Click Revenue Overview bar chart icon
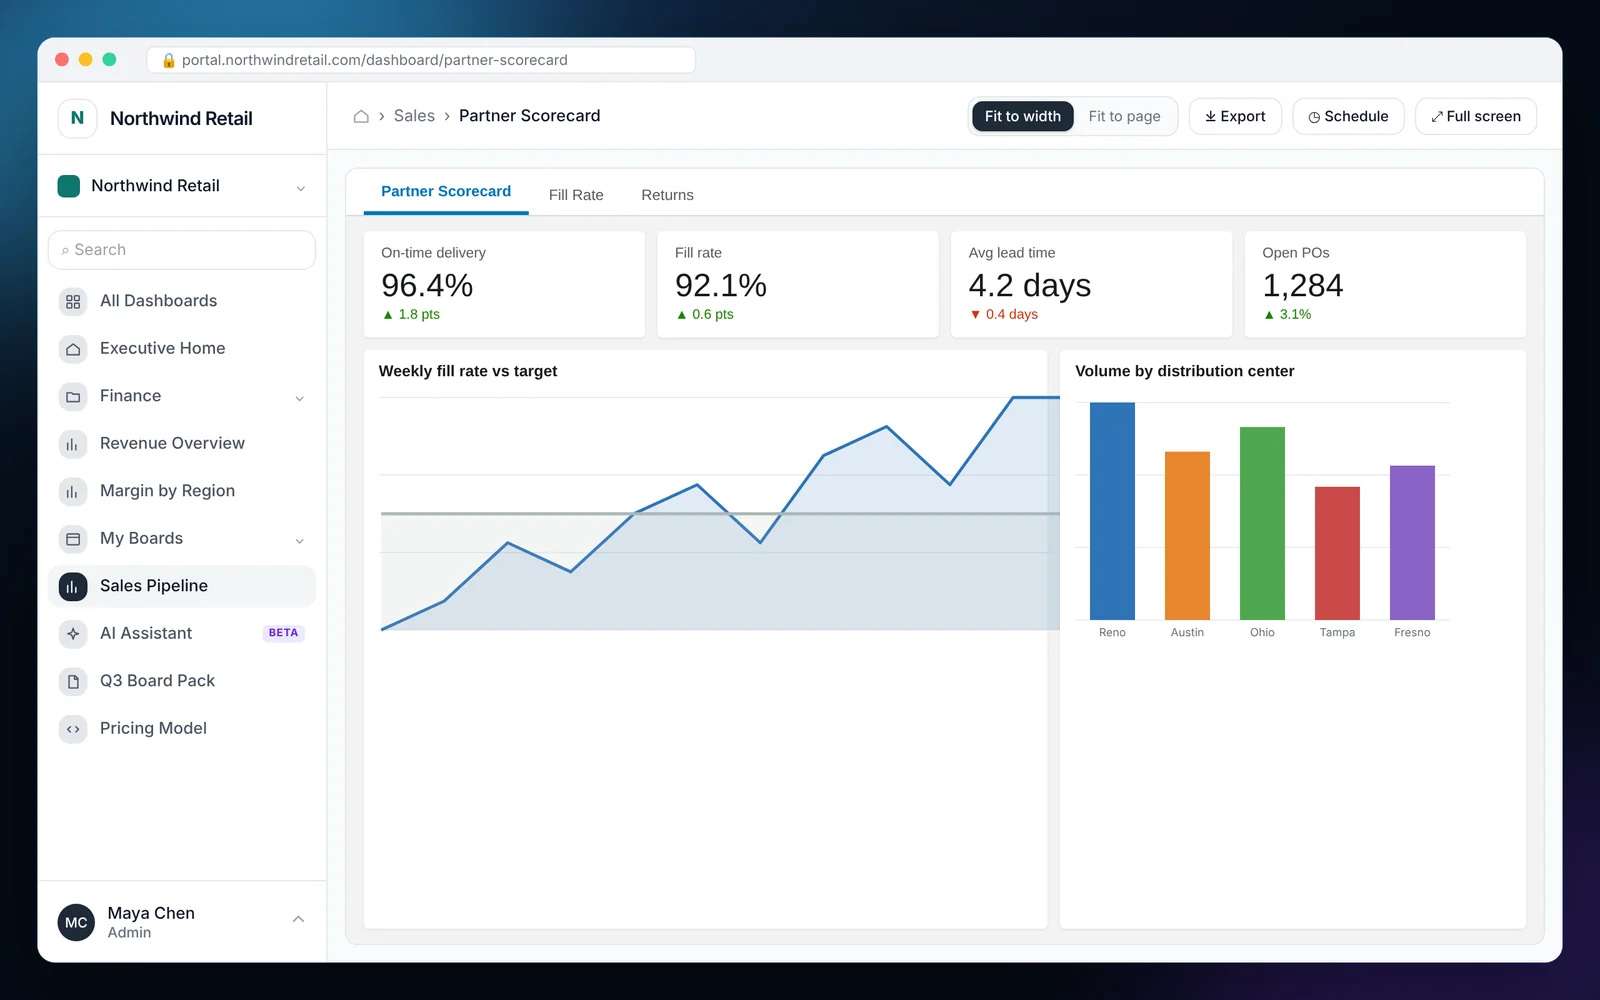This screenshot has height=1000, width=1600. point(73,444)
